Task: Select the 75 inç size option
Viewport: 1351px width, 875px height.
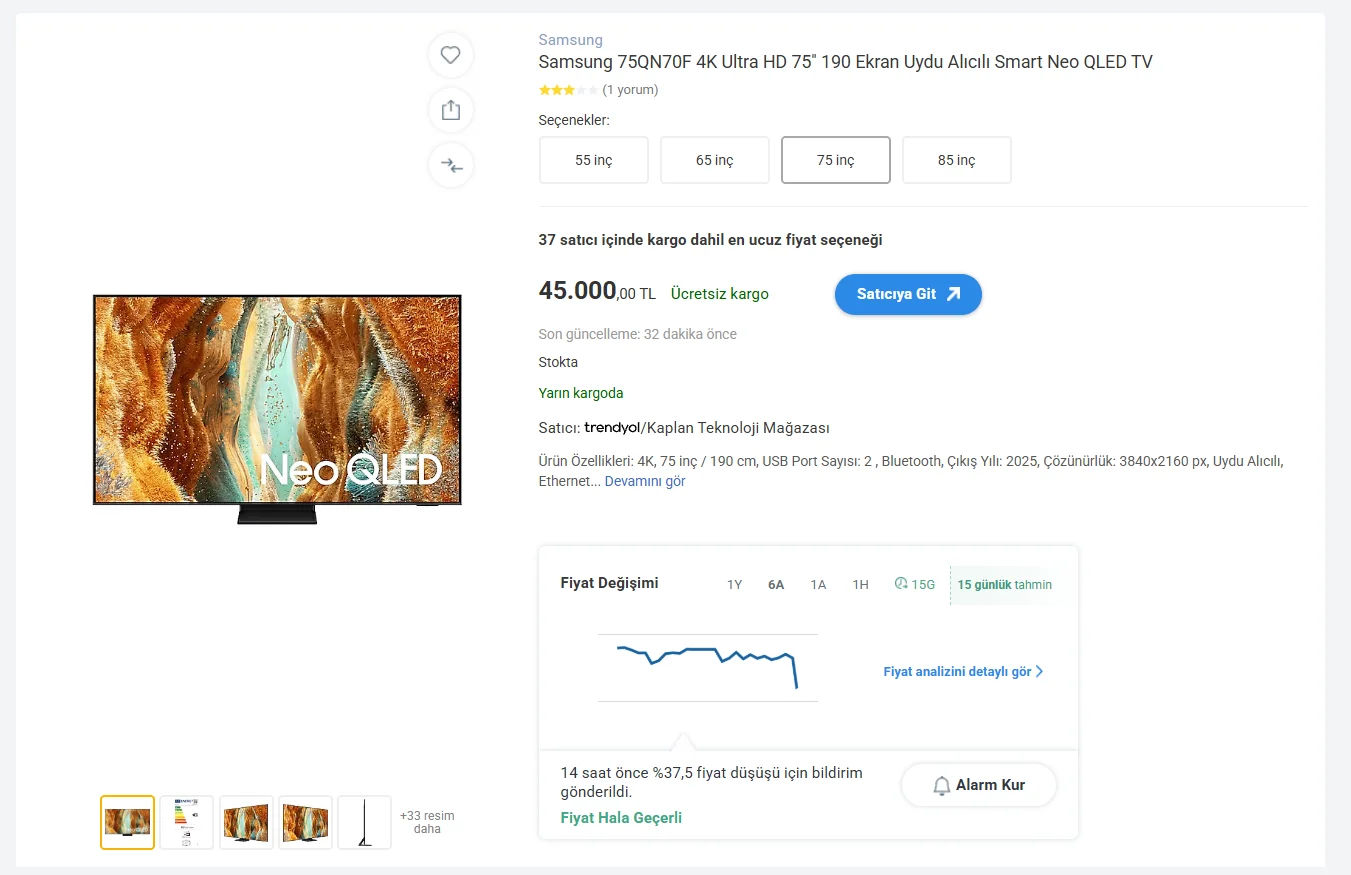Action: [836, 160]
